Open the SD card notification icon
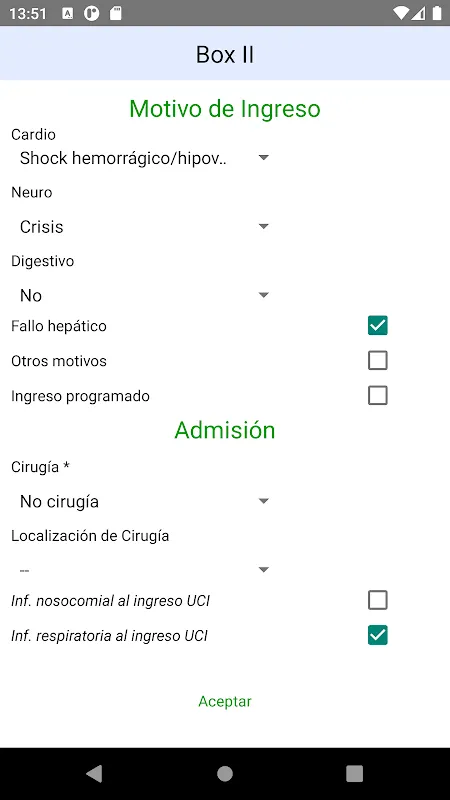This screenshot has width=450, height=800. [116, 13]
